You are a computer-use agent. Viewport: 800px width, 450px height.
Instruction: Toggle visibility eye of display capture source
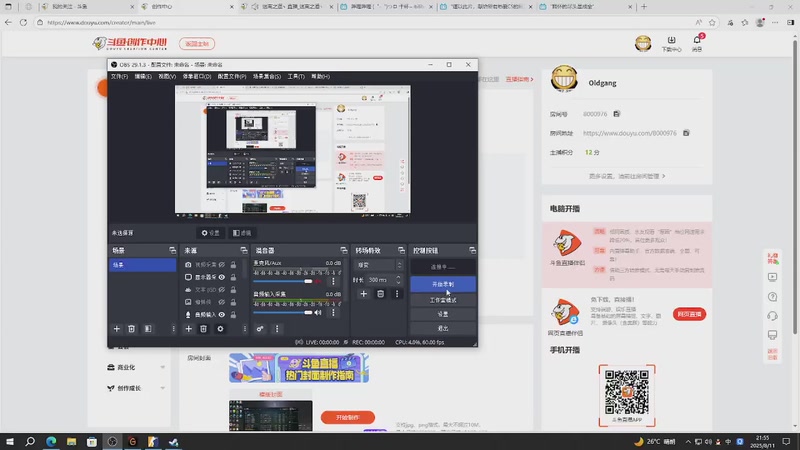(x=222, y=277)
